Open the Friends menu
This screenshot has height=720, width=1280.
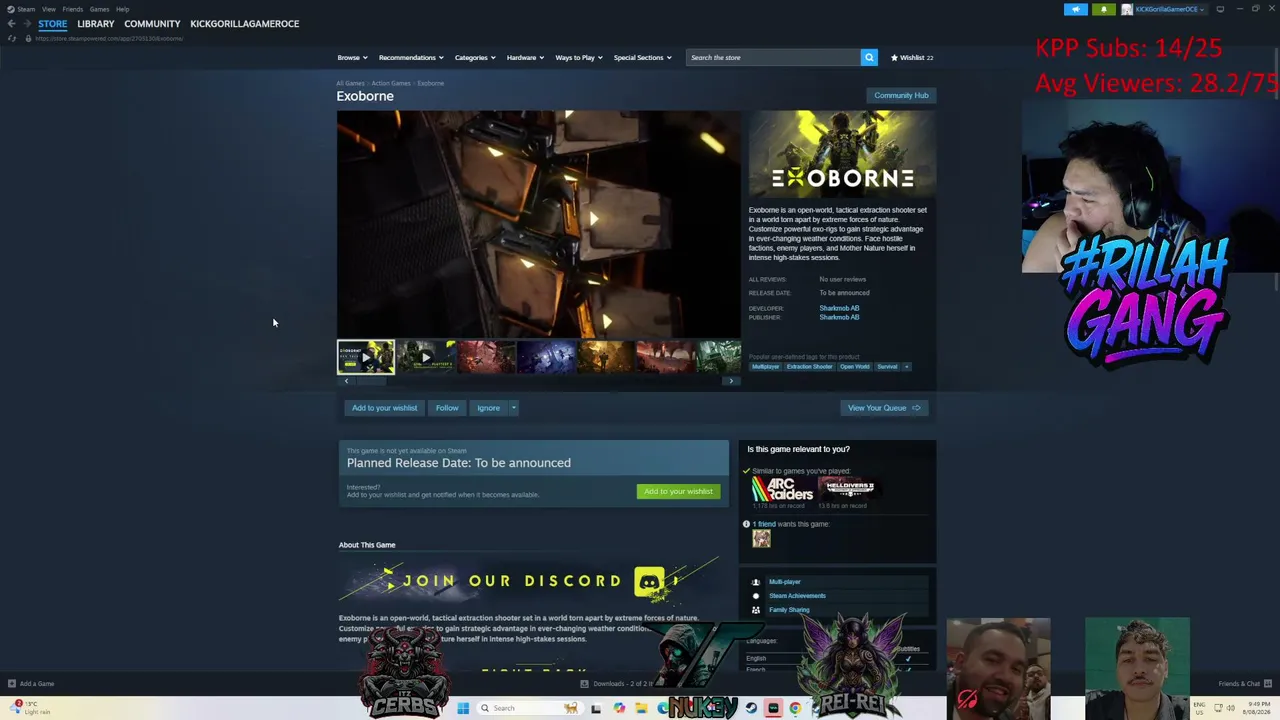click(x=73, y=9)
